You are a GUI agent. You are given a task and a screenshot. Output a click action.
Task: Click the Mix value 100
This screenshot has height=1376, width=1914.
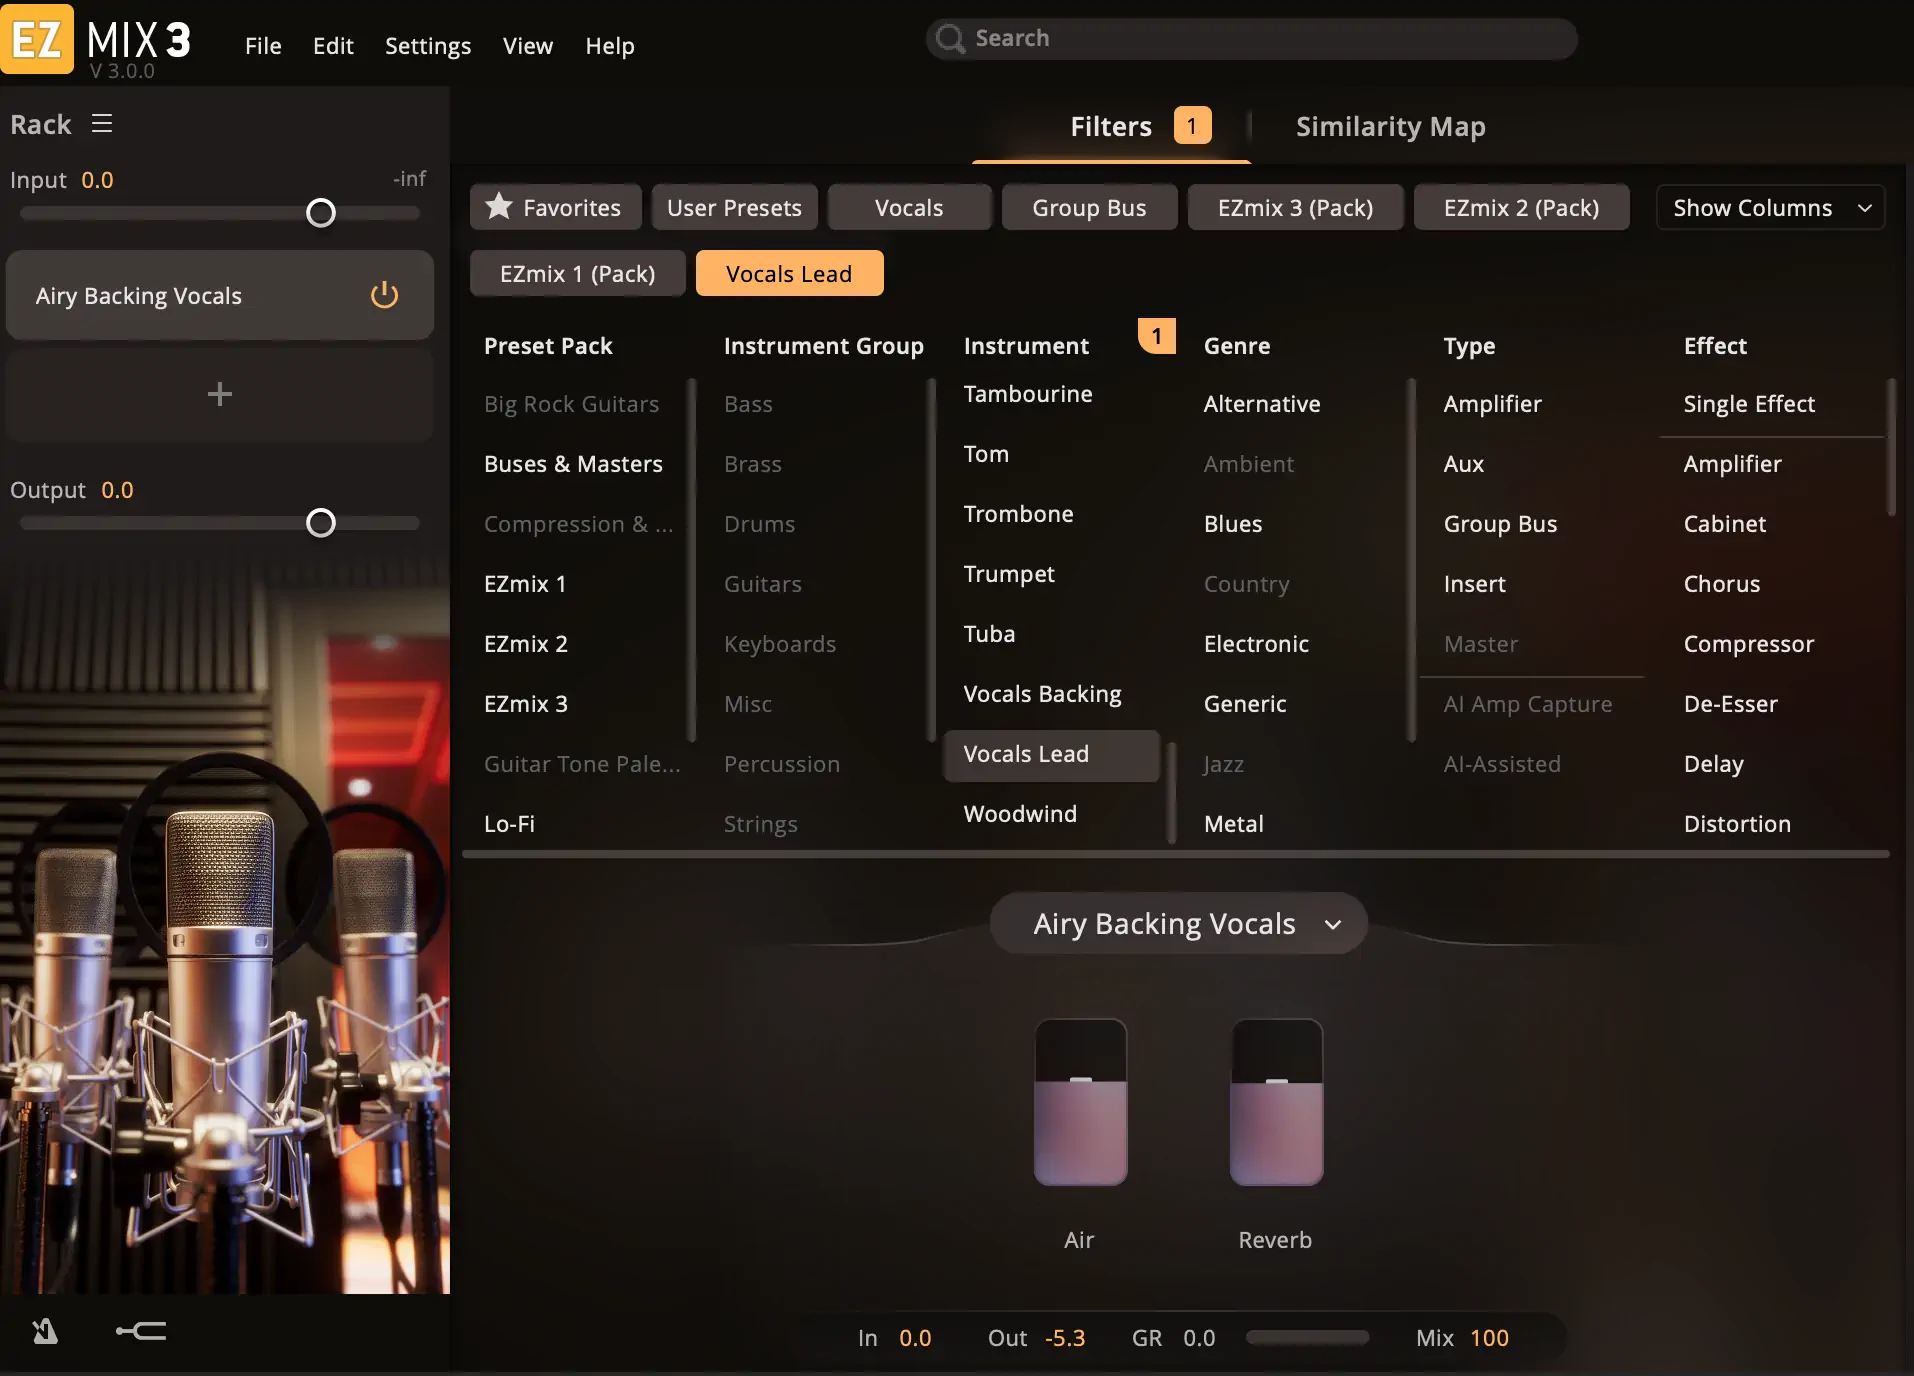coord(1489,1338)
